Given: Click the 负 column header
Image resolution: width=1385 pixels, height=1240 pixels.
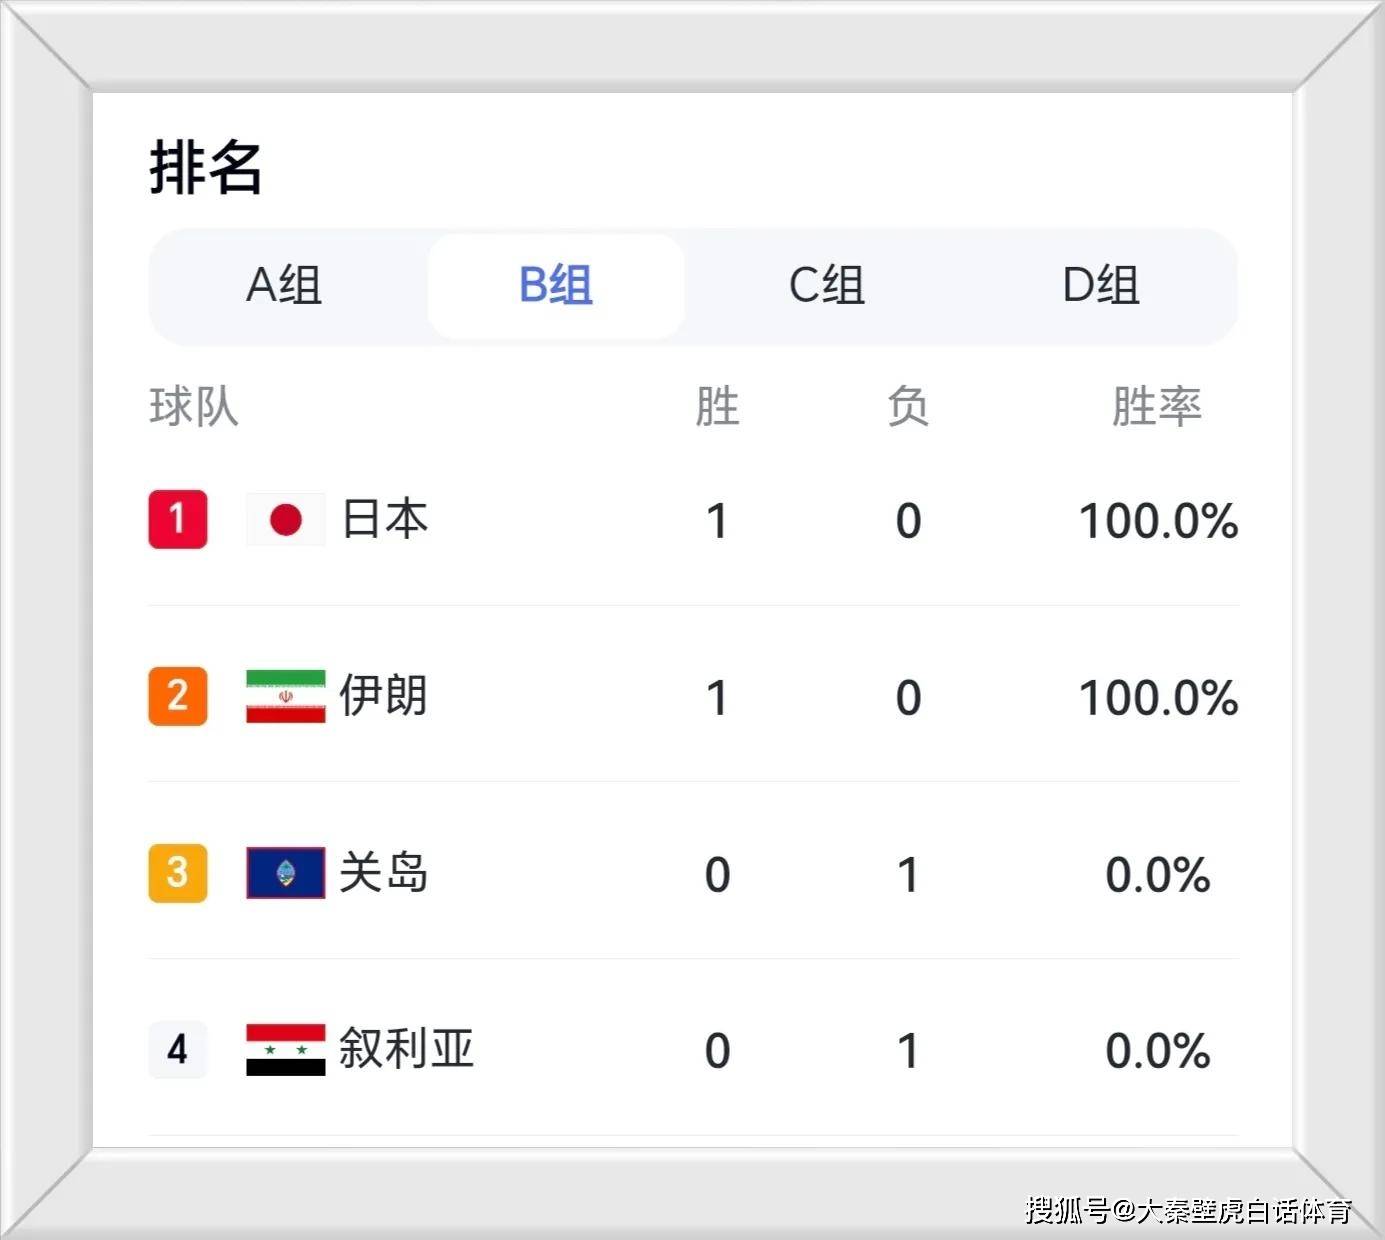Looking at the screenshot, I should [908, 407].
